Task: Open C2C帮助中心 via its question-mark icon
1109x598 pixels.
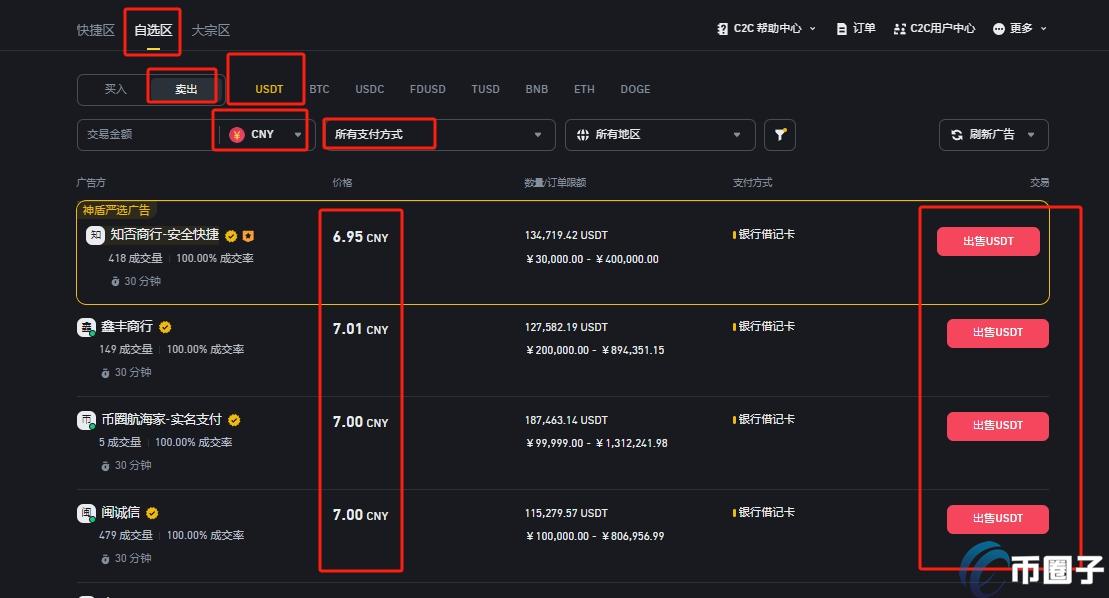Action: coord(723,28)
